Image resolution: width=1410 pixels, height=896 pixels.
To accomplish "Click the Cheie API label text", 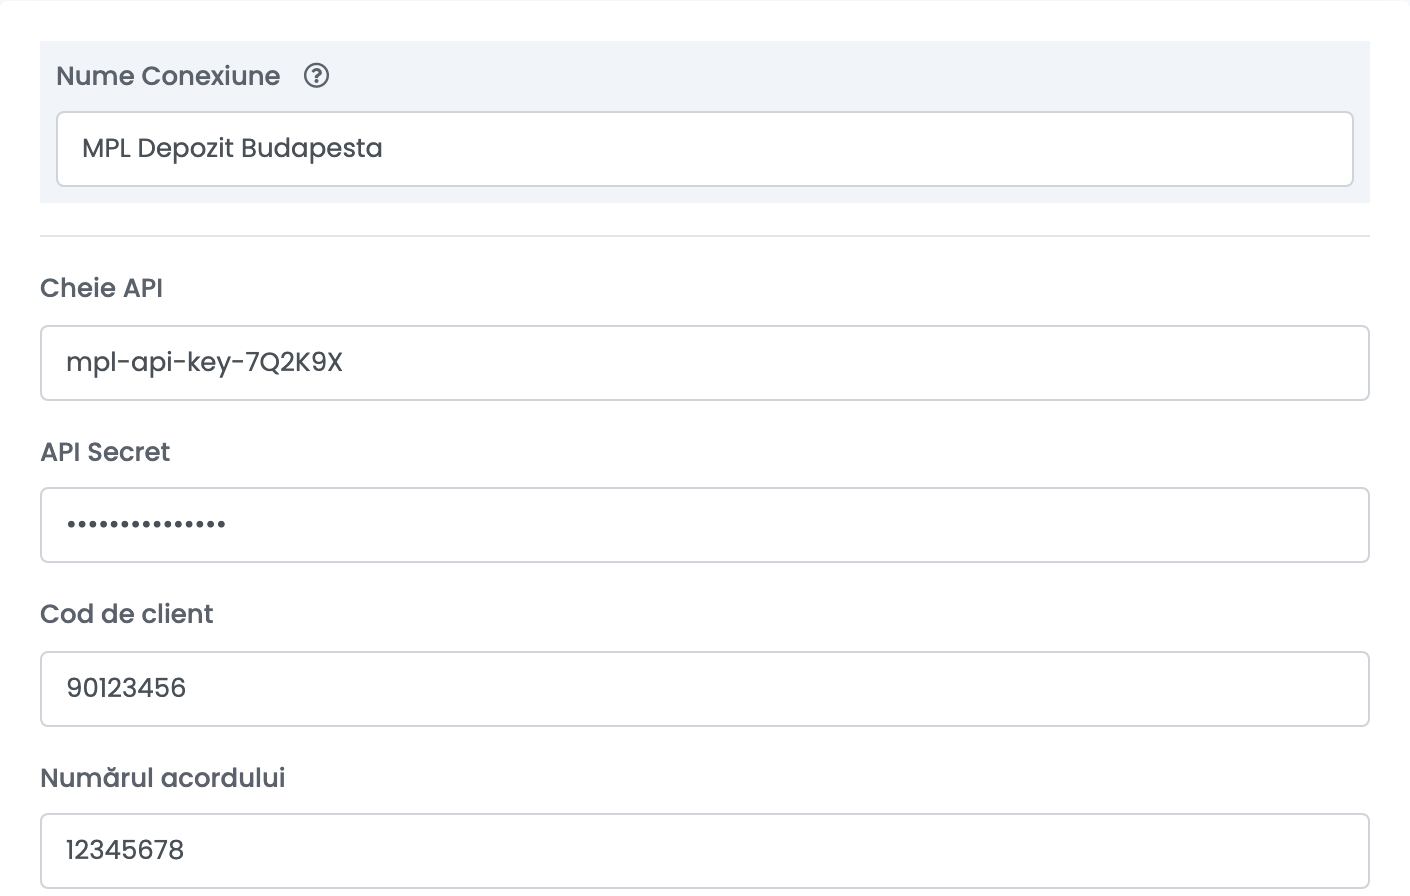I will (101, 288).
